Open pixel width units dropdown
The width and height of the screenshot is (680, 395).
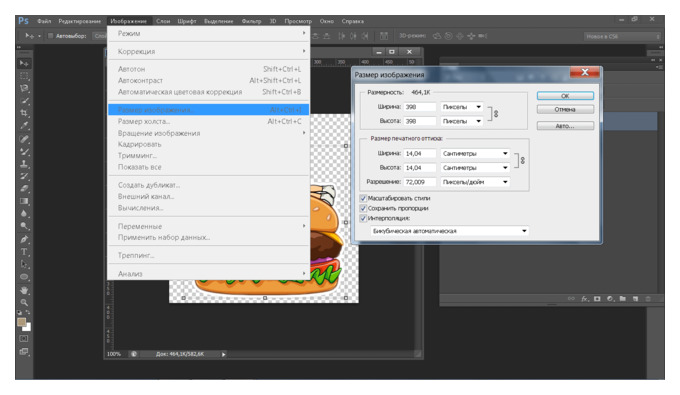click(x=462, y=107)
